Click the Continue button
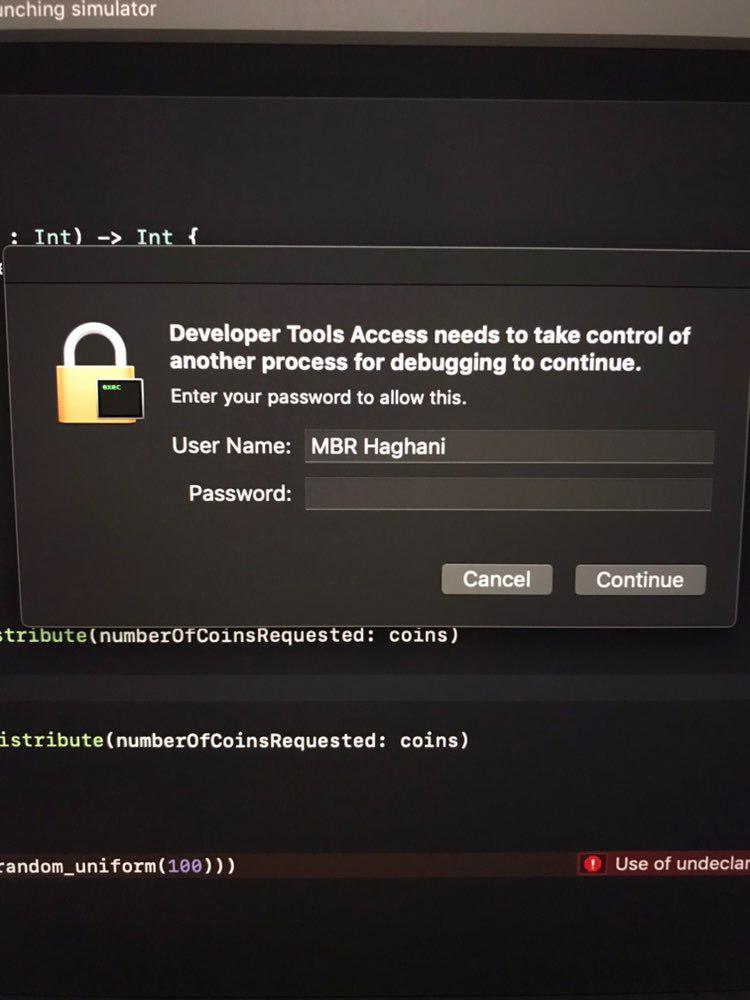This screenshot has height=1000, width=750. click(x=640, y=580)
